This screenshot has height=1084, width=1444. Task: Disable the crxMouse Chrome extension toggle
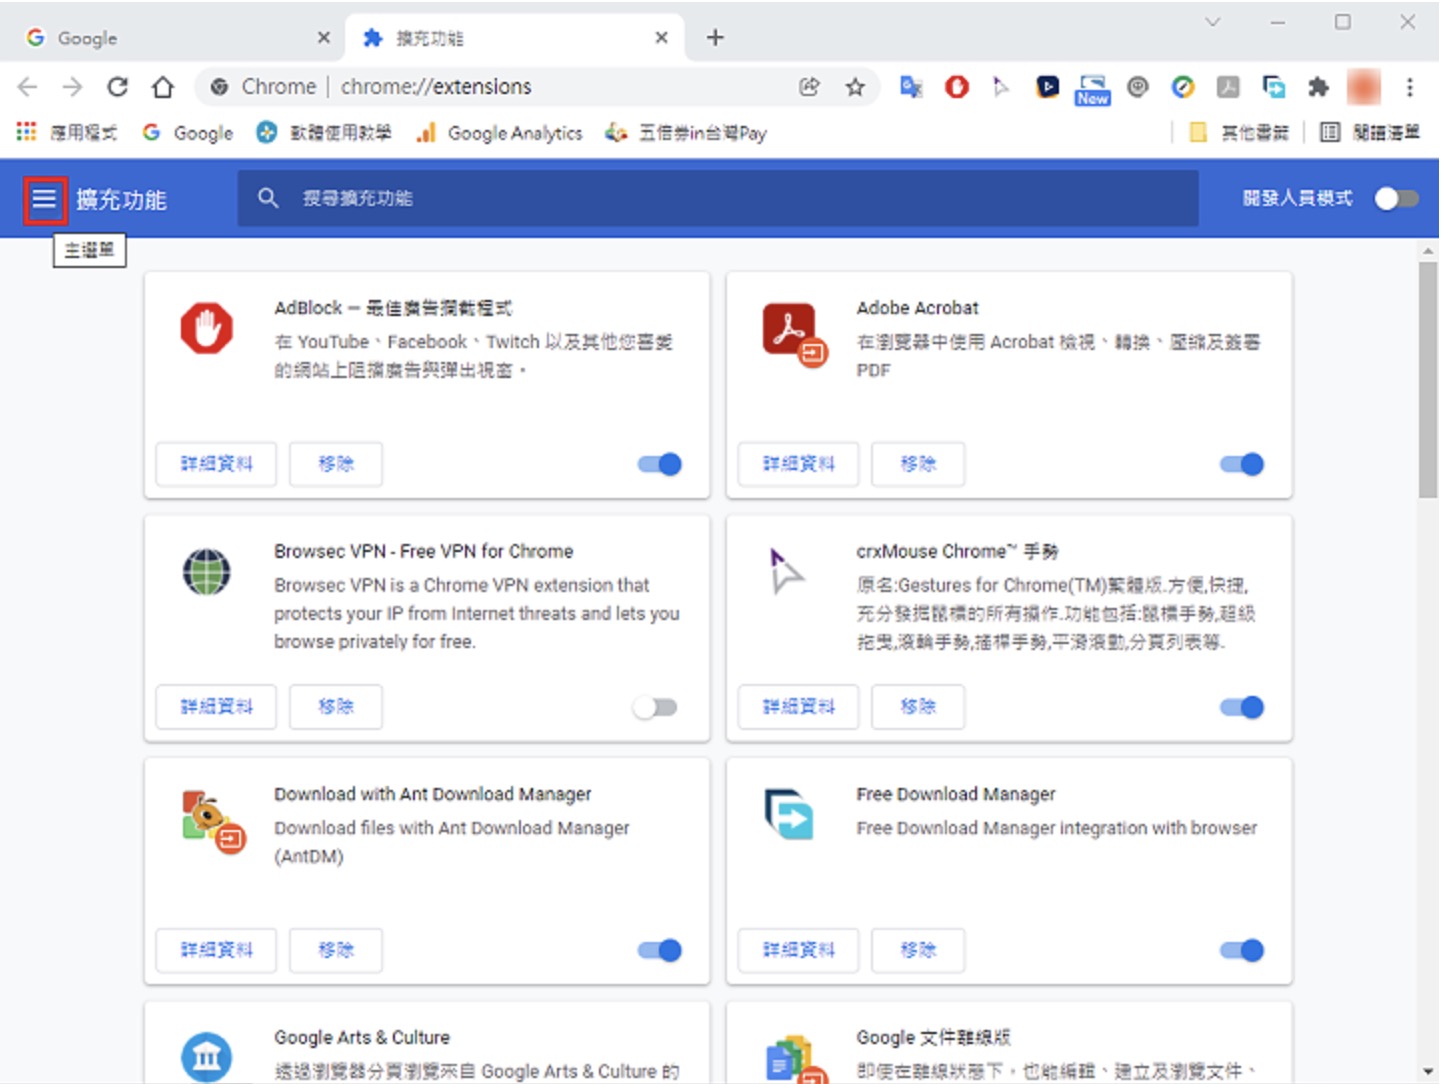(1242, 707)
